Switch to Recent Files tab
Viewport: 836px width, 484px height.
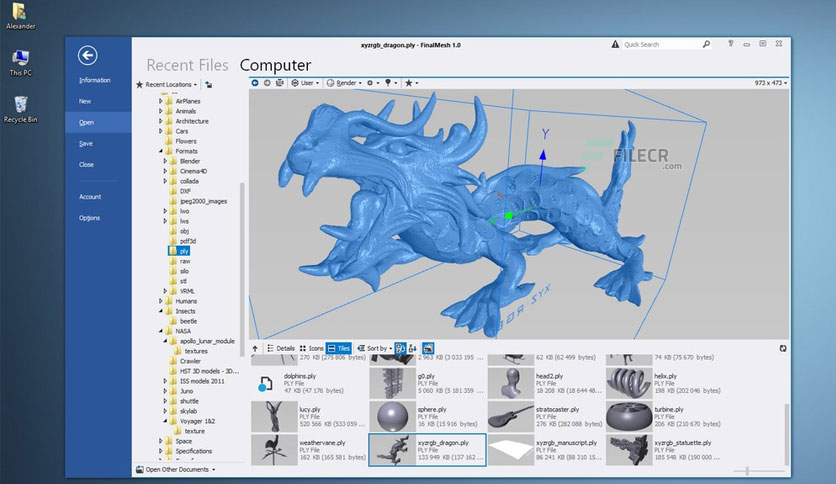pos(187,65)
